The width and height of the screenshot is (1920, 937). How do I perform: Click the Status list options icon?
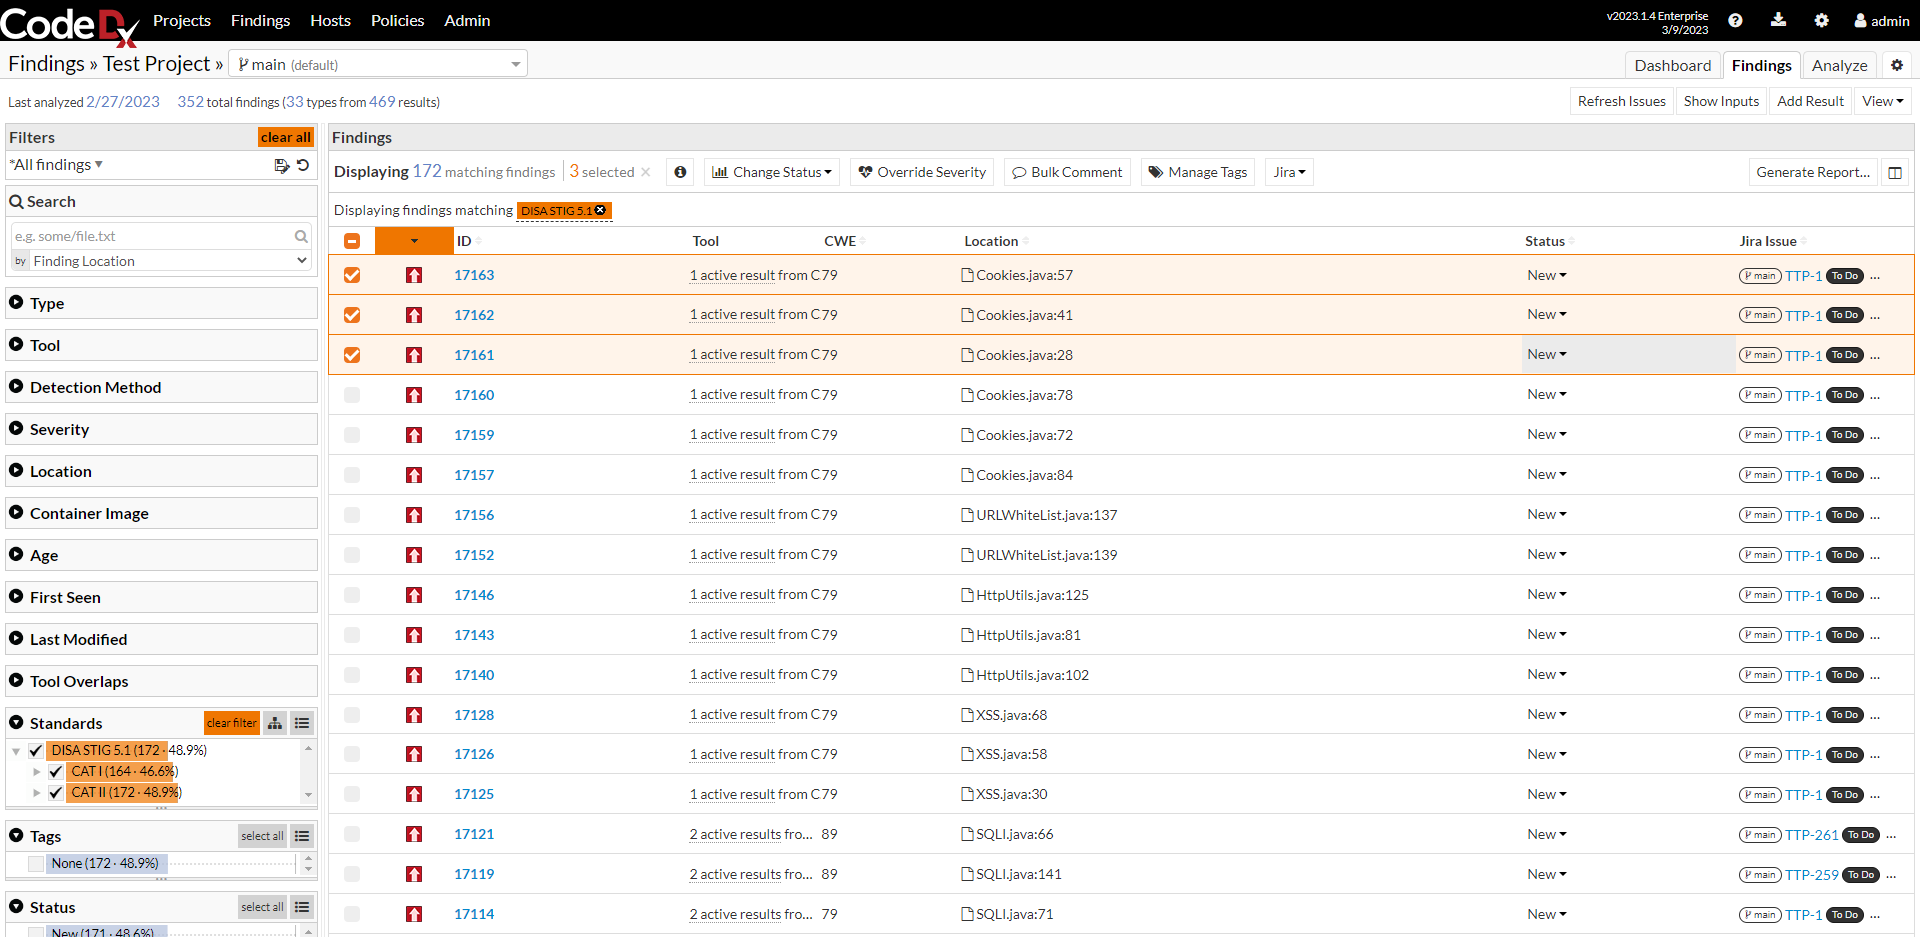pos(302,907)
